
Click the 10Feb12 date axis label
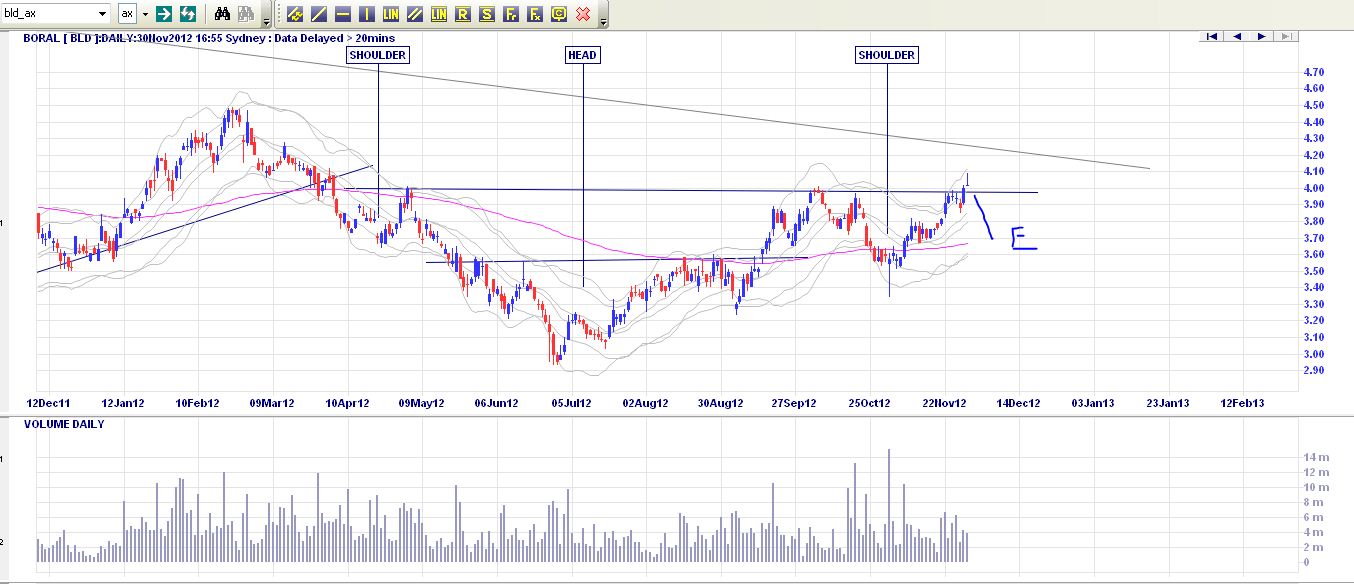[x=196, y=403]
